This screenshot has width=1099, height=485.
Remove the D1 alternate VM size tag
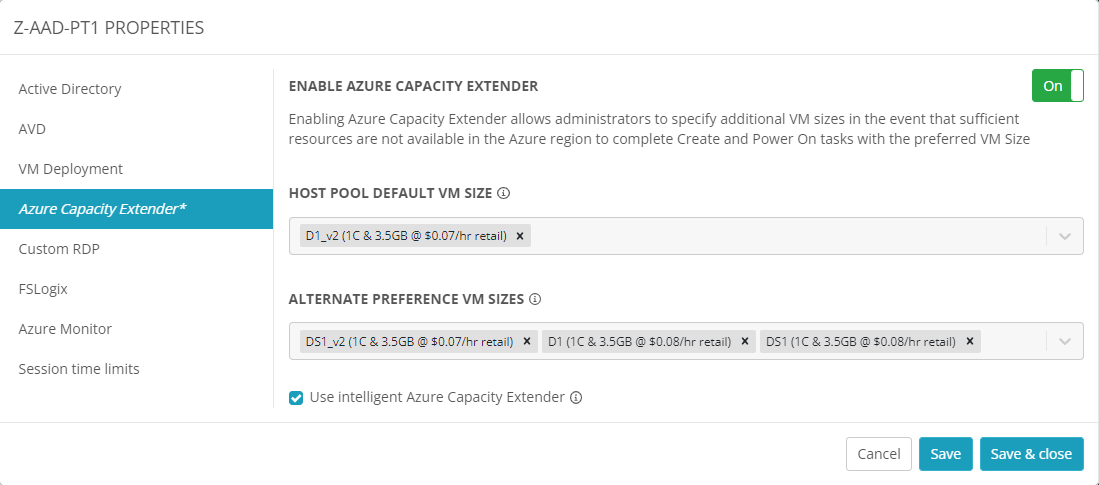pos(744,341)
